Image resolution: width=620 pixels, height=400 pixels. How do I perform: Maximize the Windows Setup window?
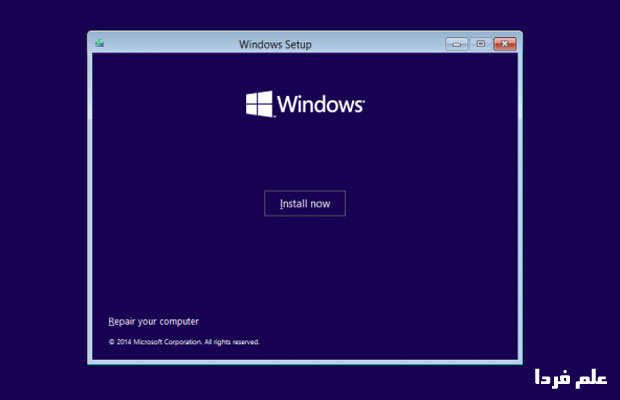(x=480, y=43)
